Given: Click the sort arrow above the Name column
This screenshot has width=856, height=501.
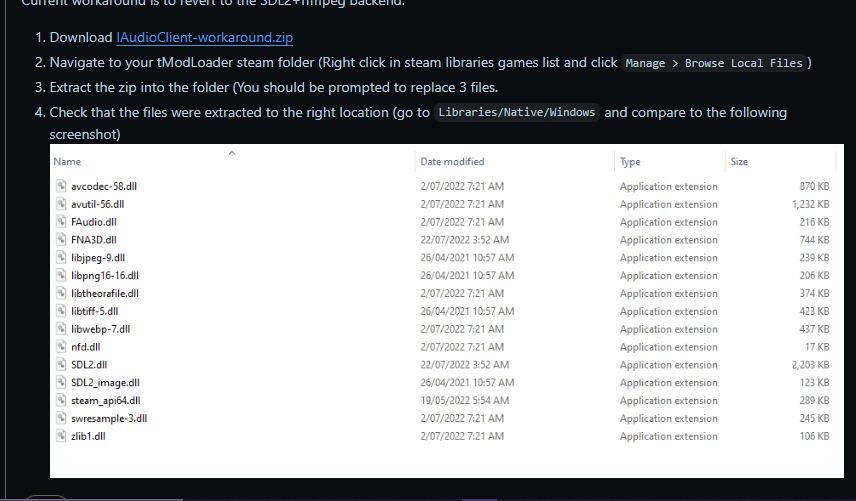Looking at the screenshot, I should (232, 153).
